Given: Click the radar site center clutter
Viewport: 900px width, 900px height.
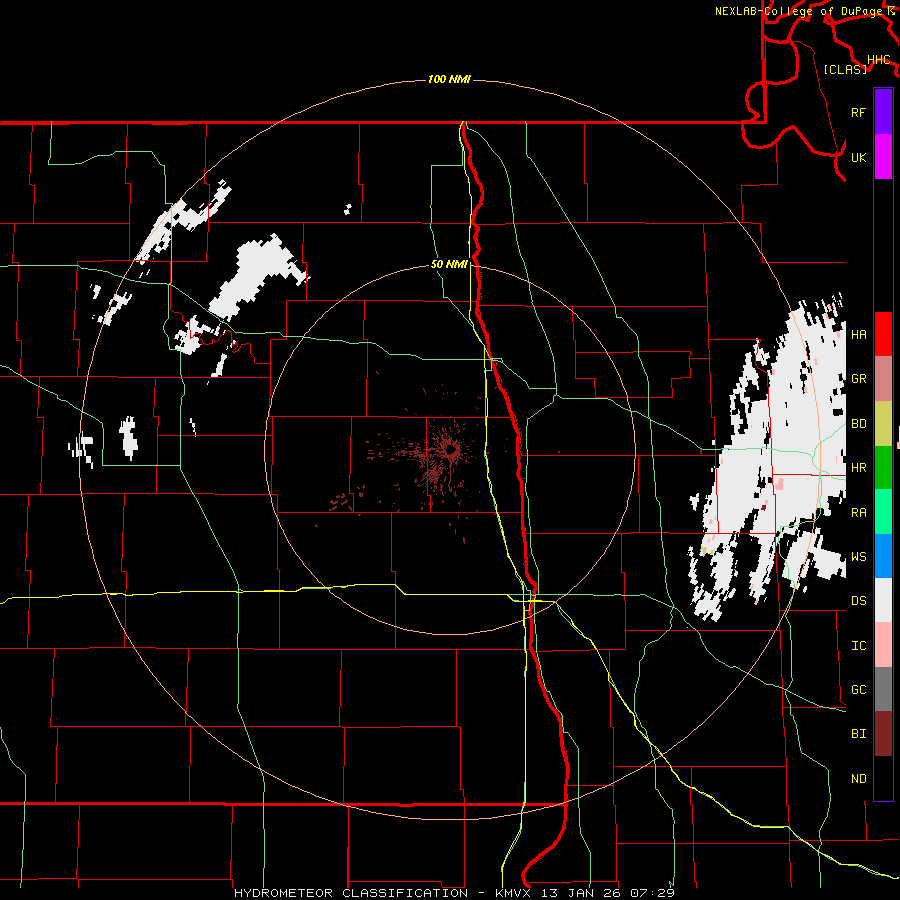Looking at the screenshot, I should point(451,450).
